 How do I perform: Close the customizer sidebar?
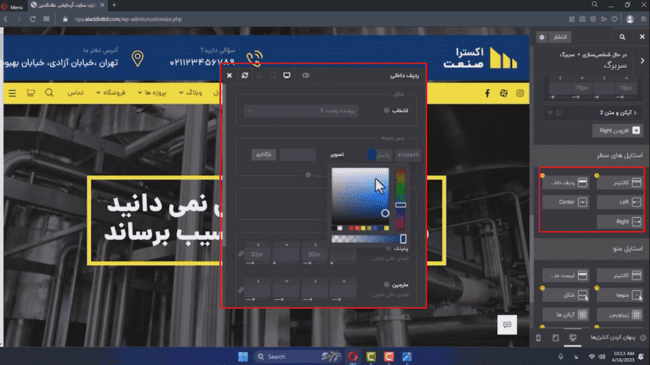point(642,37)
